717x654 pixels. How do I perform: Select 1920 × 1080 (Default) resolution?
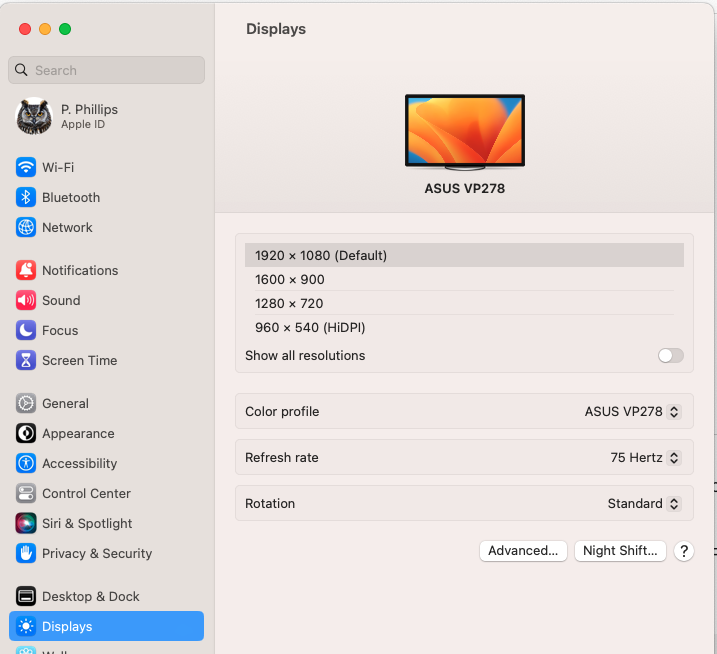(x=464, y=255)
